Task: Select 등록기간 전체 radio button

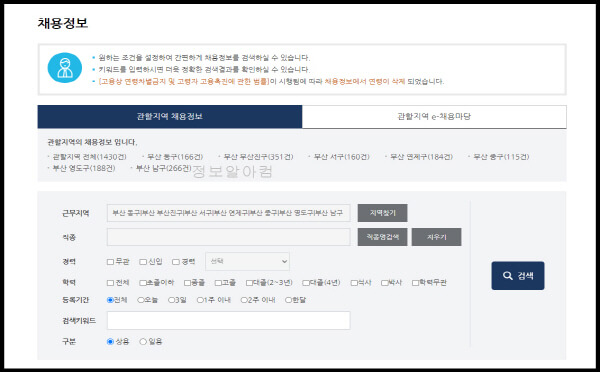Action: pos(110,300)
